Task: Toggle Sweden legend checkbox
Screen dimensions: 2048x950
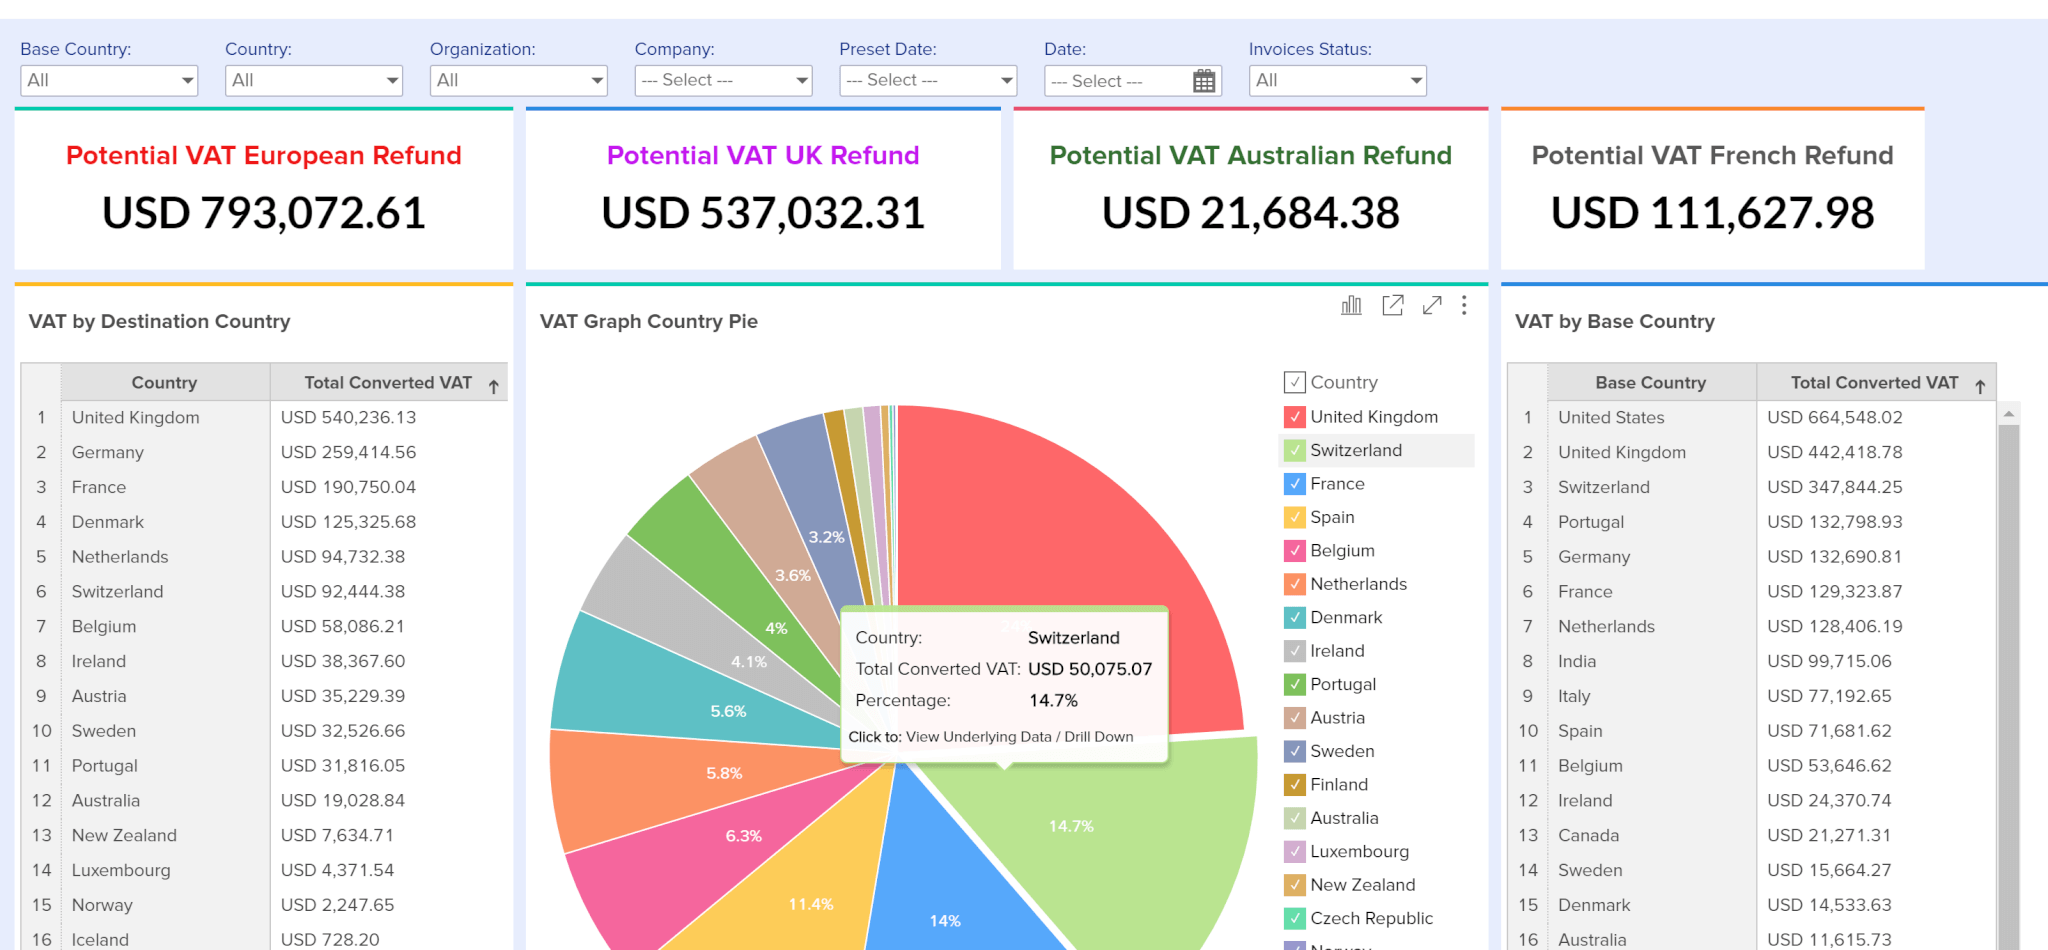Action: (1294, 750)
